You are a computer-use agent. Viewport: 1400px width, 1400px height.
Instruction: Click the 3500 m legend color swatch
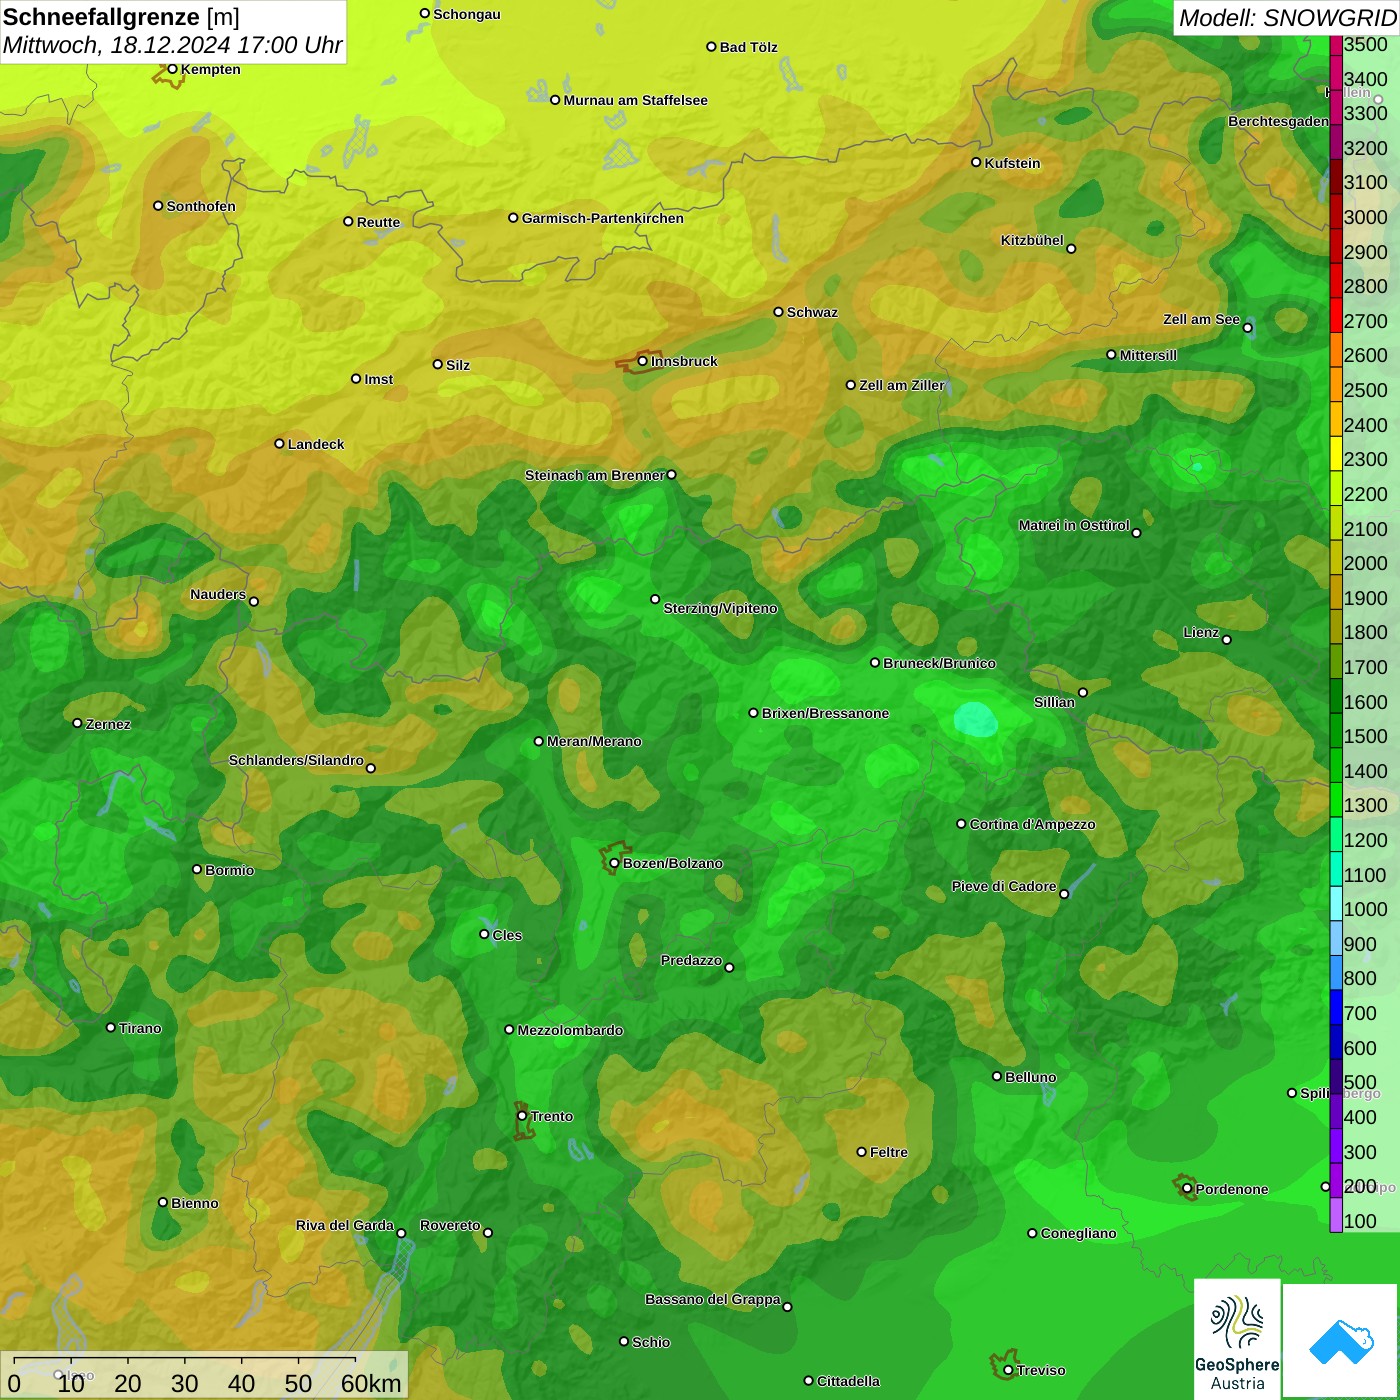tap(1336, 45)
